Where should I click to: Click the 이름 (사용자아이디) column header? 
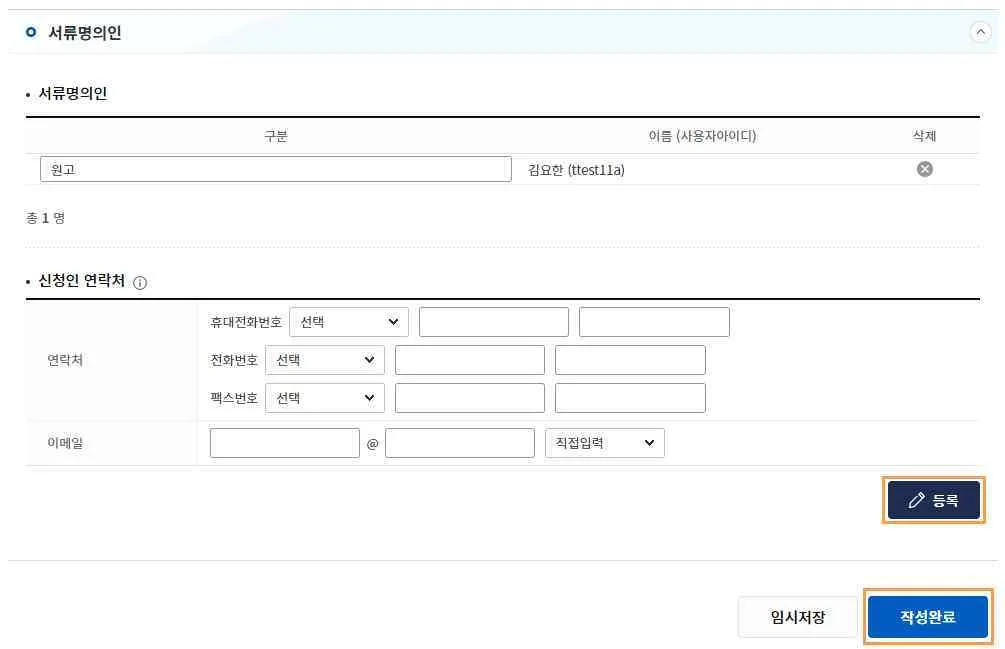point(702,136)
